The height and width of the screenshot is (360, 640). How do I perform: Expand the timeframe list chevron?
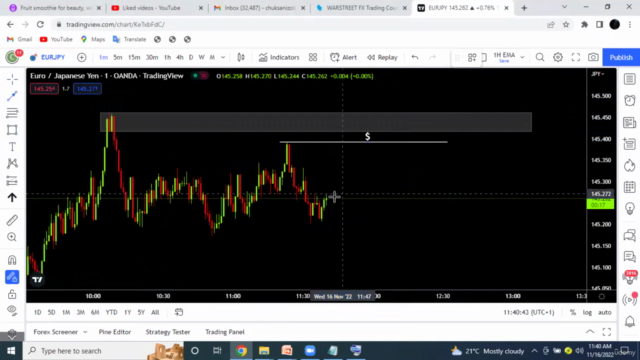223,58
